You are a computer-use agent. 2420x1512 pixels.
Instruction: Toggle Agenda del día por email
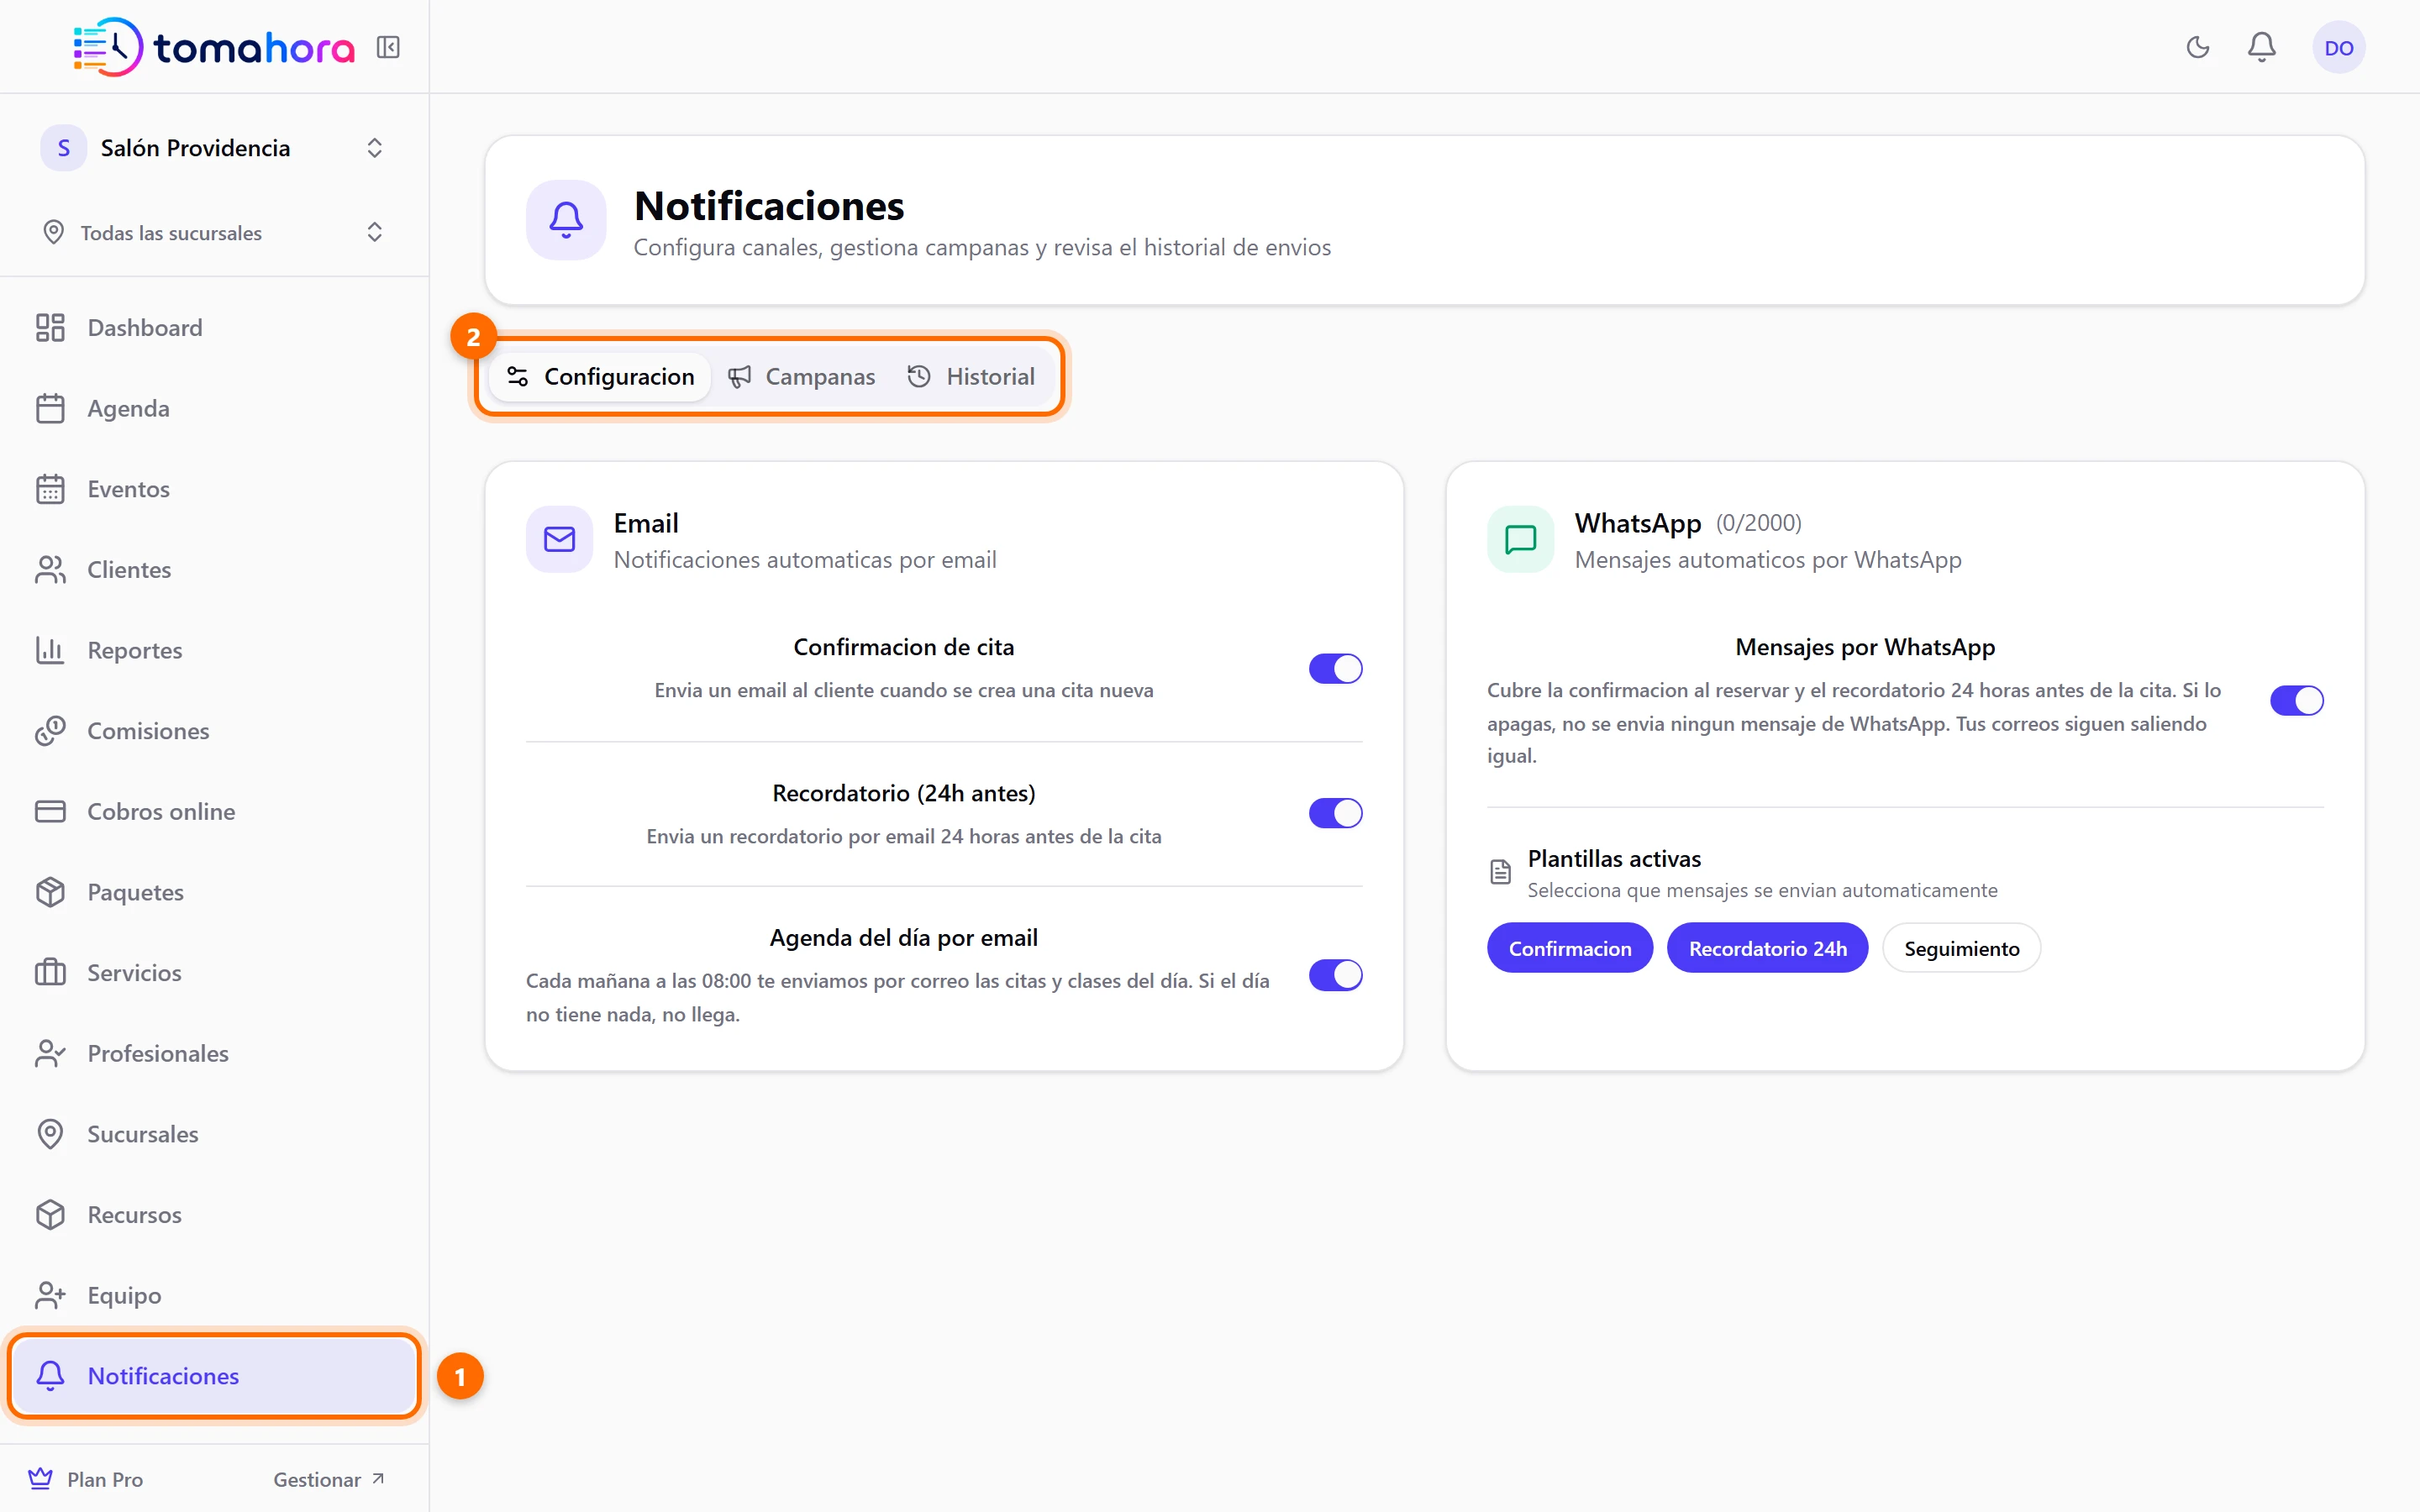point(1335,975)
